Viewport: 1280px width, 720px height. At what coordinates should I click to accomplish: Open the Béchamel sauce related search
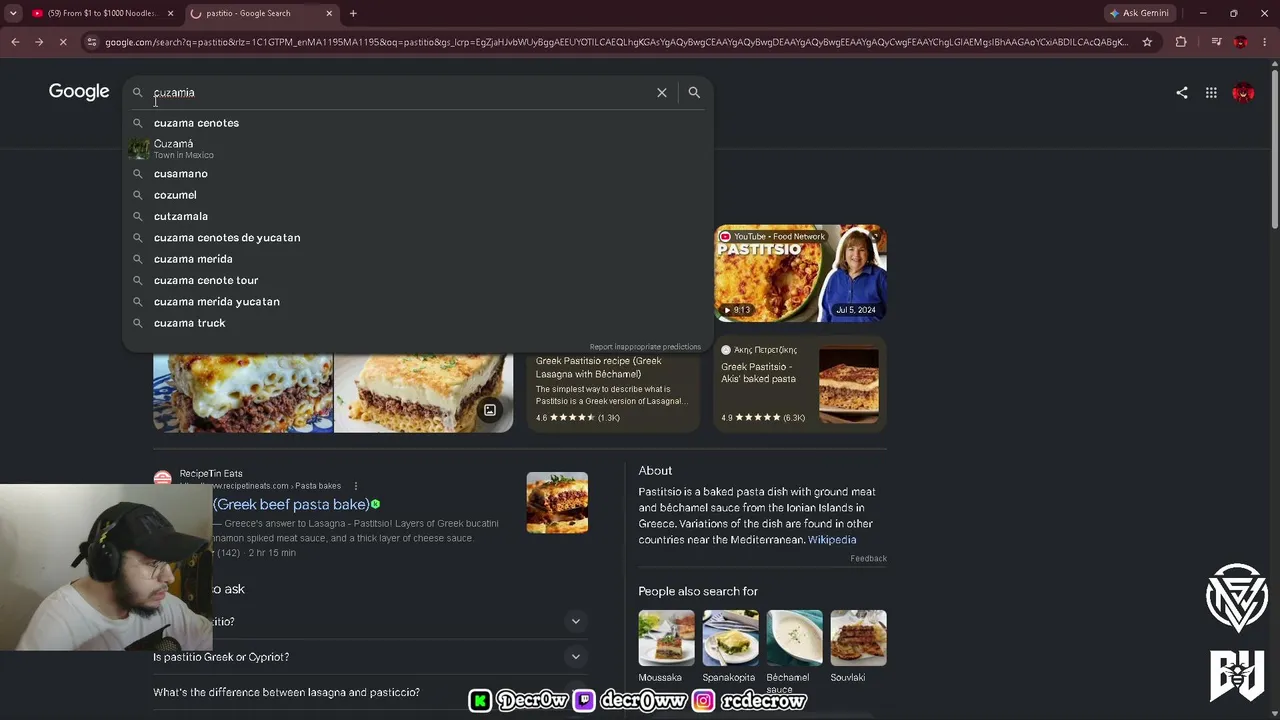pyautogui.click(x=794, y=652)
